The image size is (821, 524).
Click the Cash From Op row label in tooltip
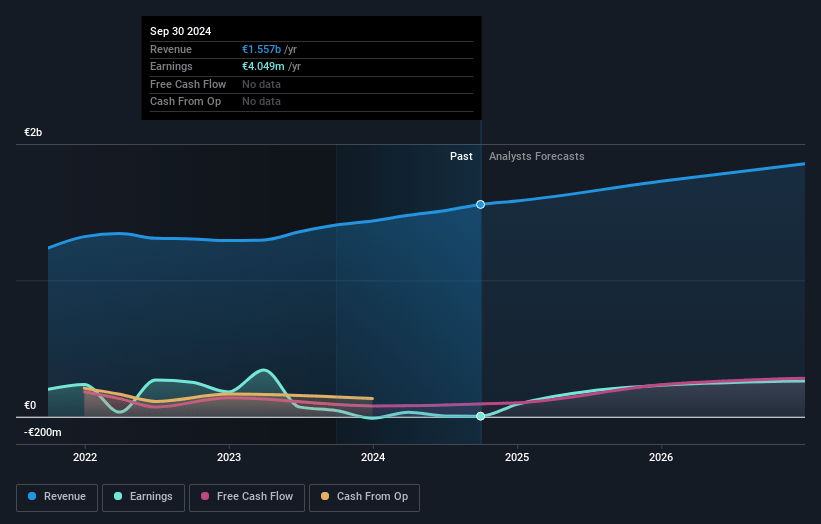point(185,102)
